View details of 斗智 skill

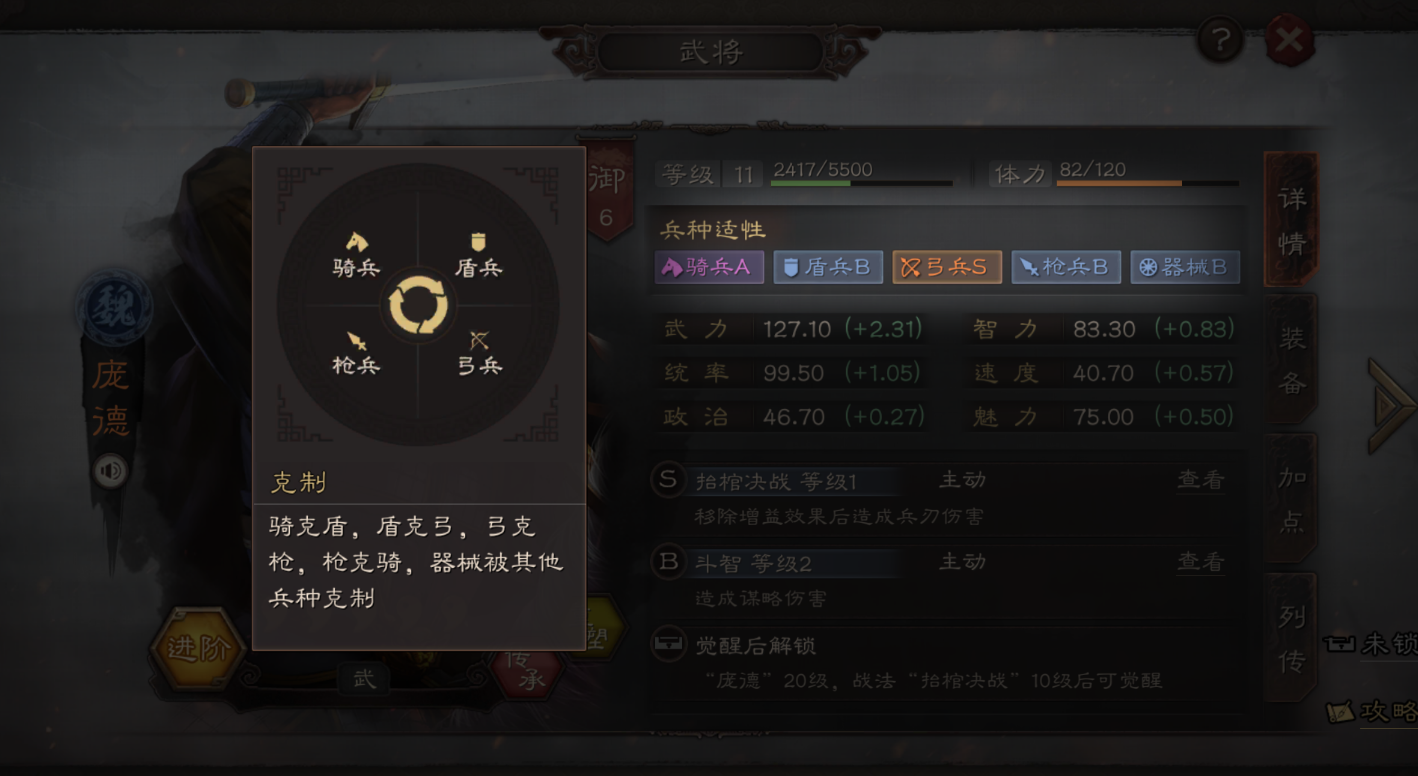coord(1200,562)
